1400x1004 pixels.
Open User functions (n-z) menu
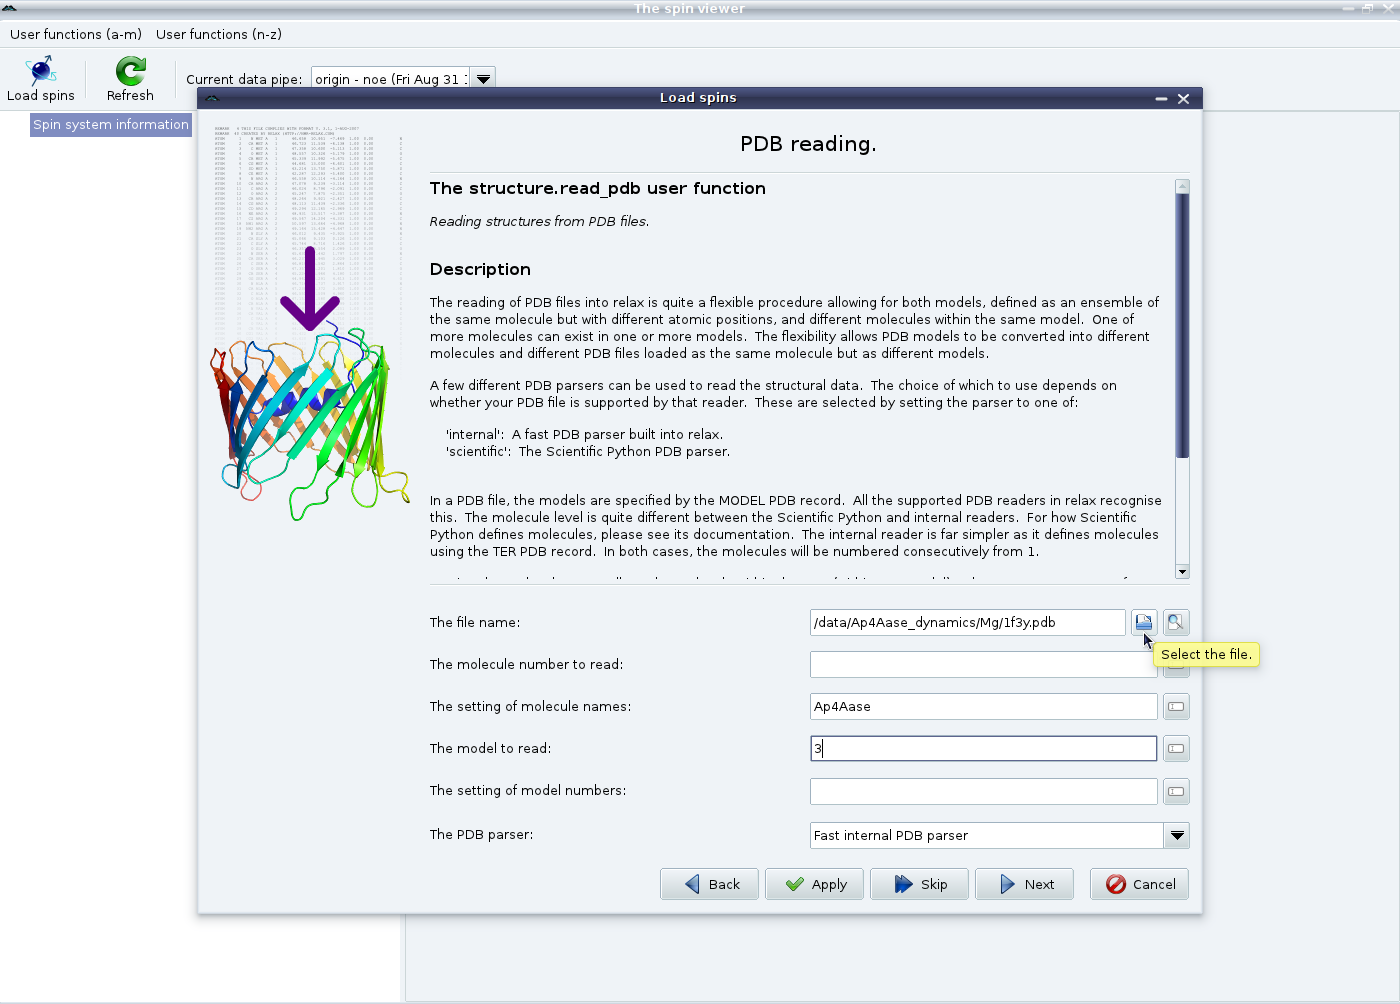pos(219,34)
